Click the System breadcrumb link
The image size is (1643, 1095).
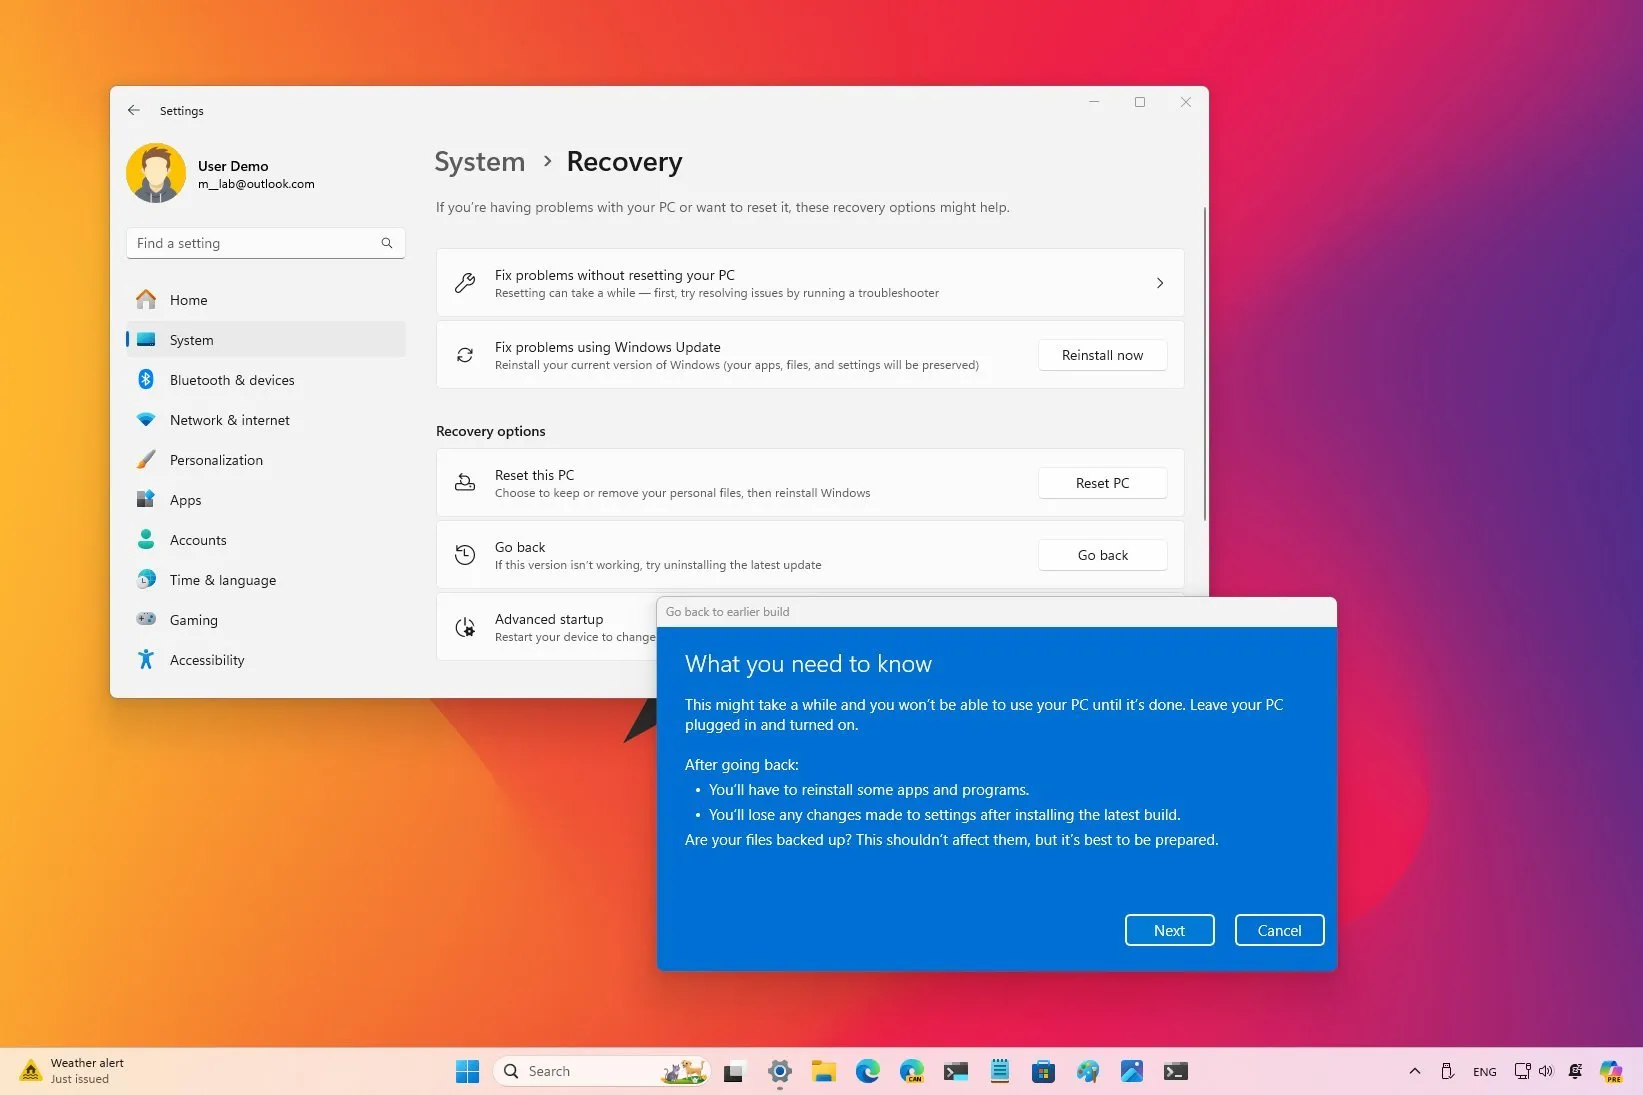click(480, 162)
